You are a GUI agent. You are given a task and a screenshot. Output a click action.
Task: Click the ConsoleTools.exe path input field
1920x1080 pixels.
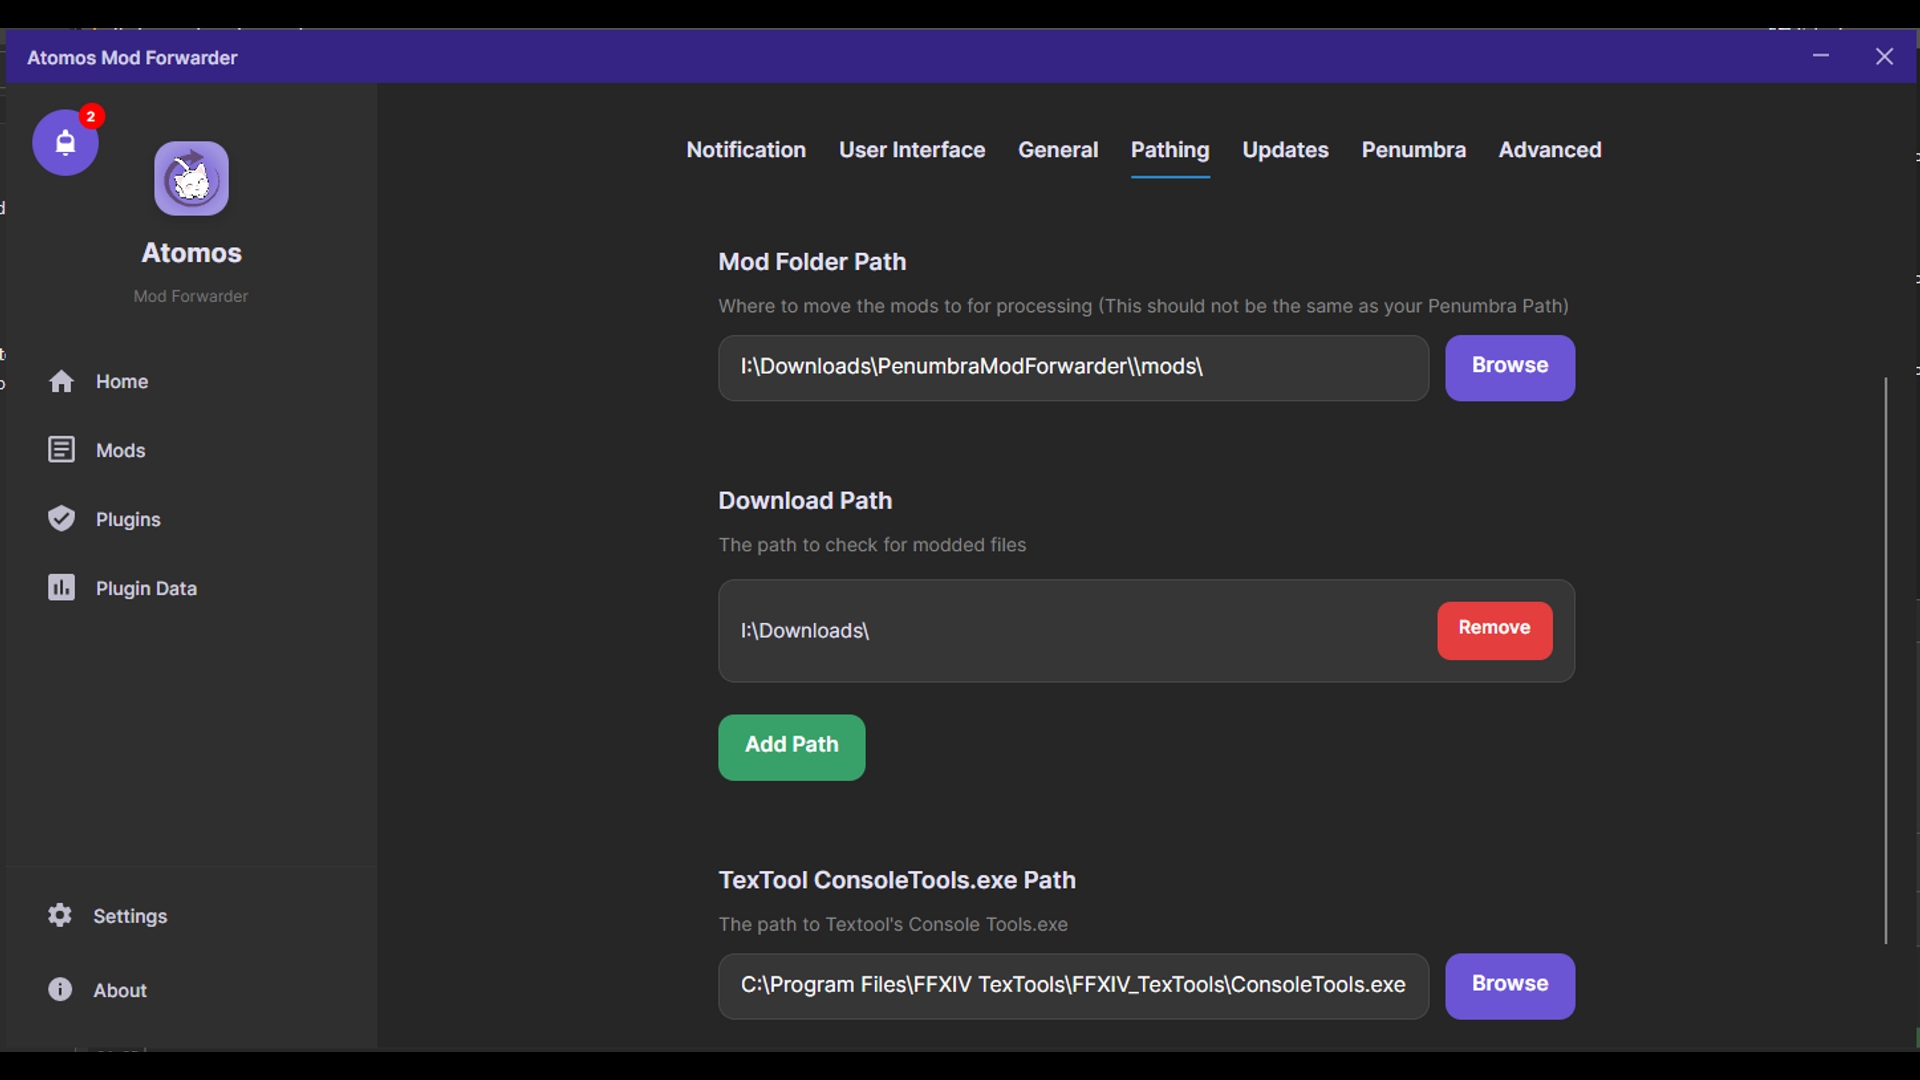click(1073, 986)
